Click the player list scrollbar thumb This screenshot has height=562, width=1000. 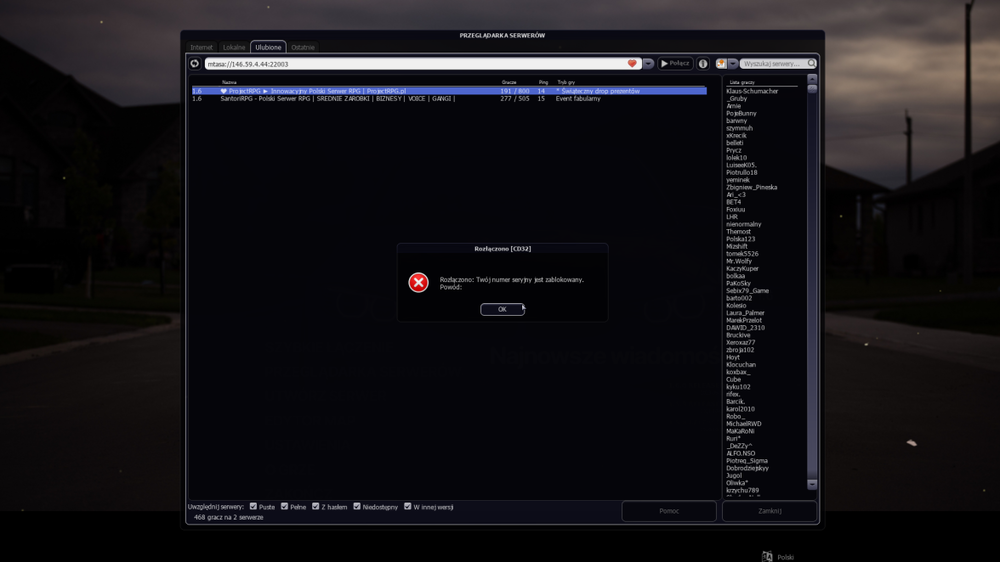[812, 89]
